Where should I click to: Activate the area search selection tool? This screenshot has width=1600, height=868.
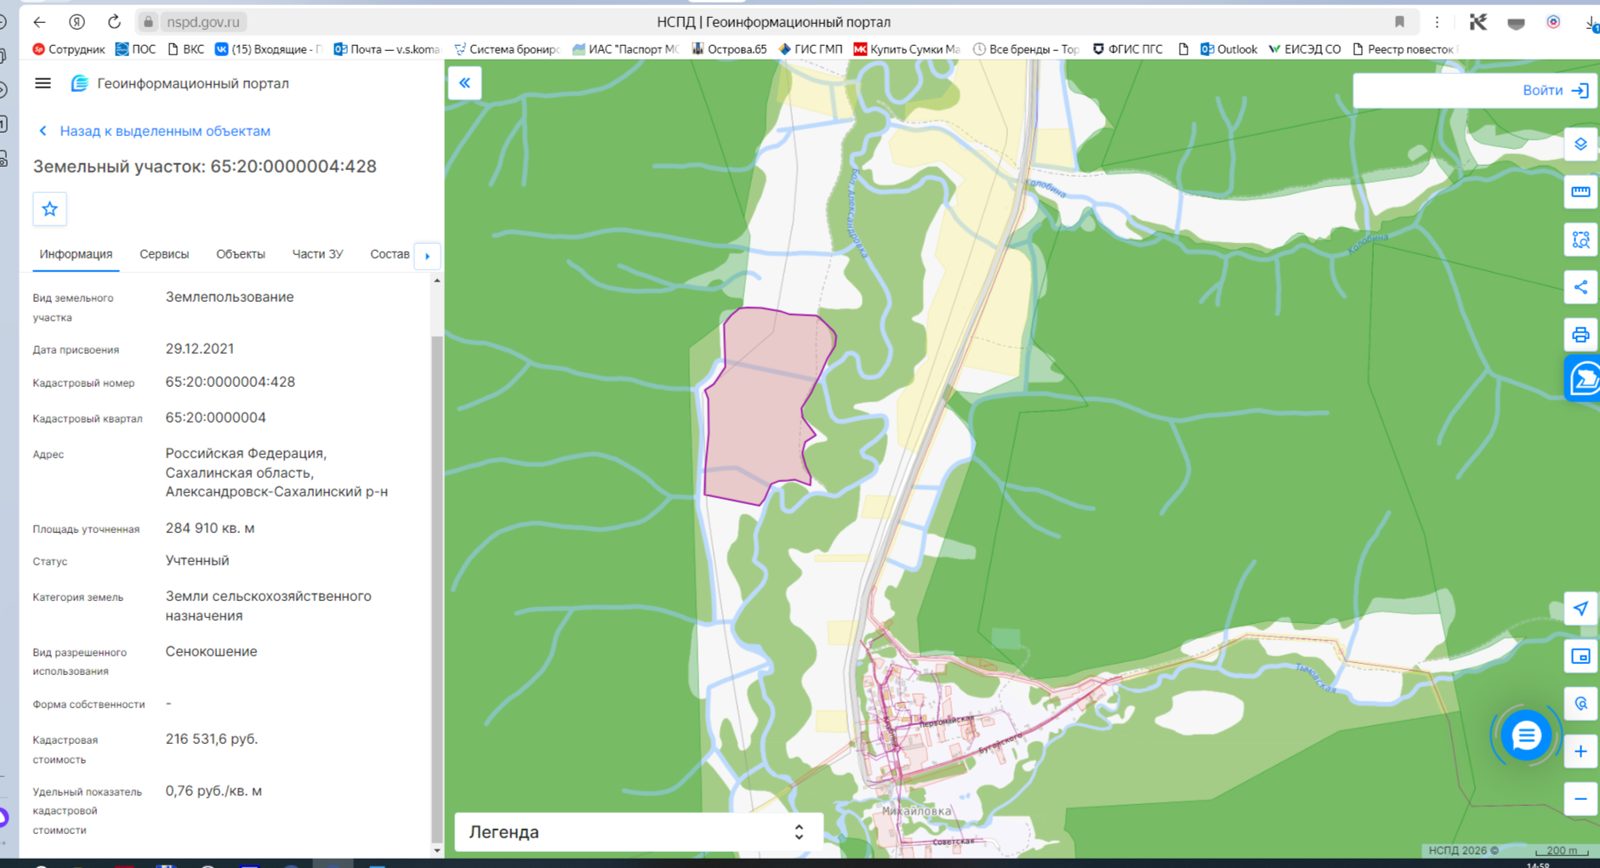pos(1580,239)
